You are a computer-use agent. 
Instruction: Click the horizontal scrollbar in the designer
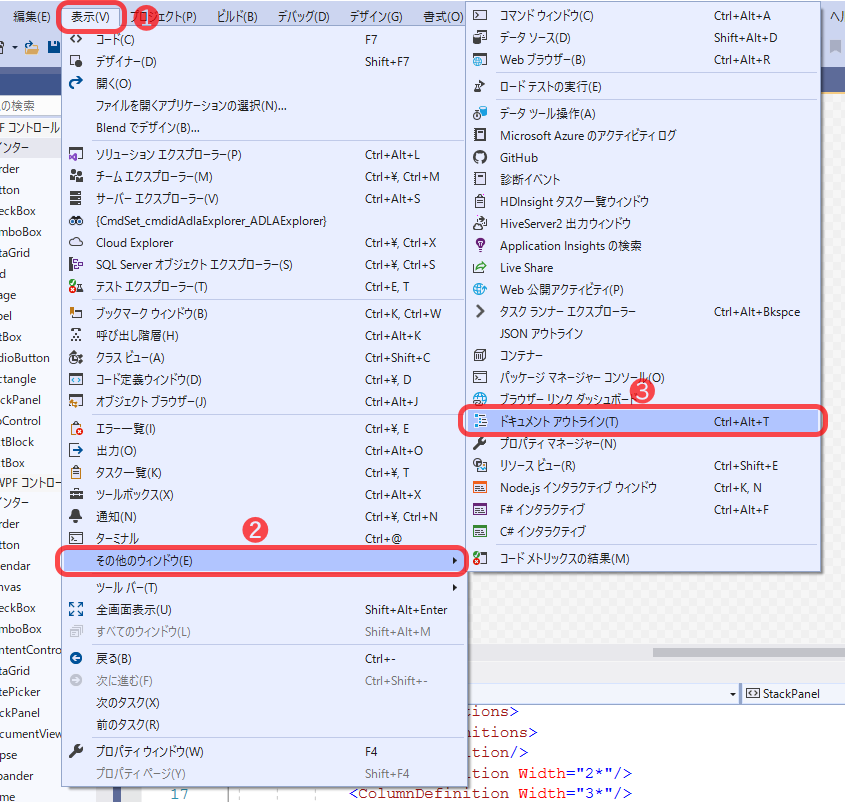pyautogui.click(x=749, y=652)
